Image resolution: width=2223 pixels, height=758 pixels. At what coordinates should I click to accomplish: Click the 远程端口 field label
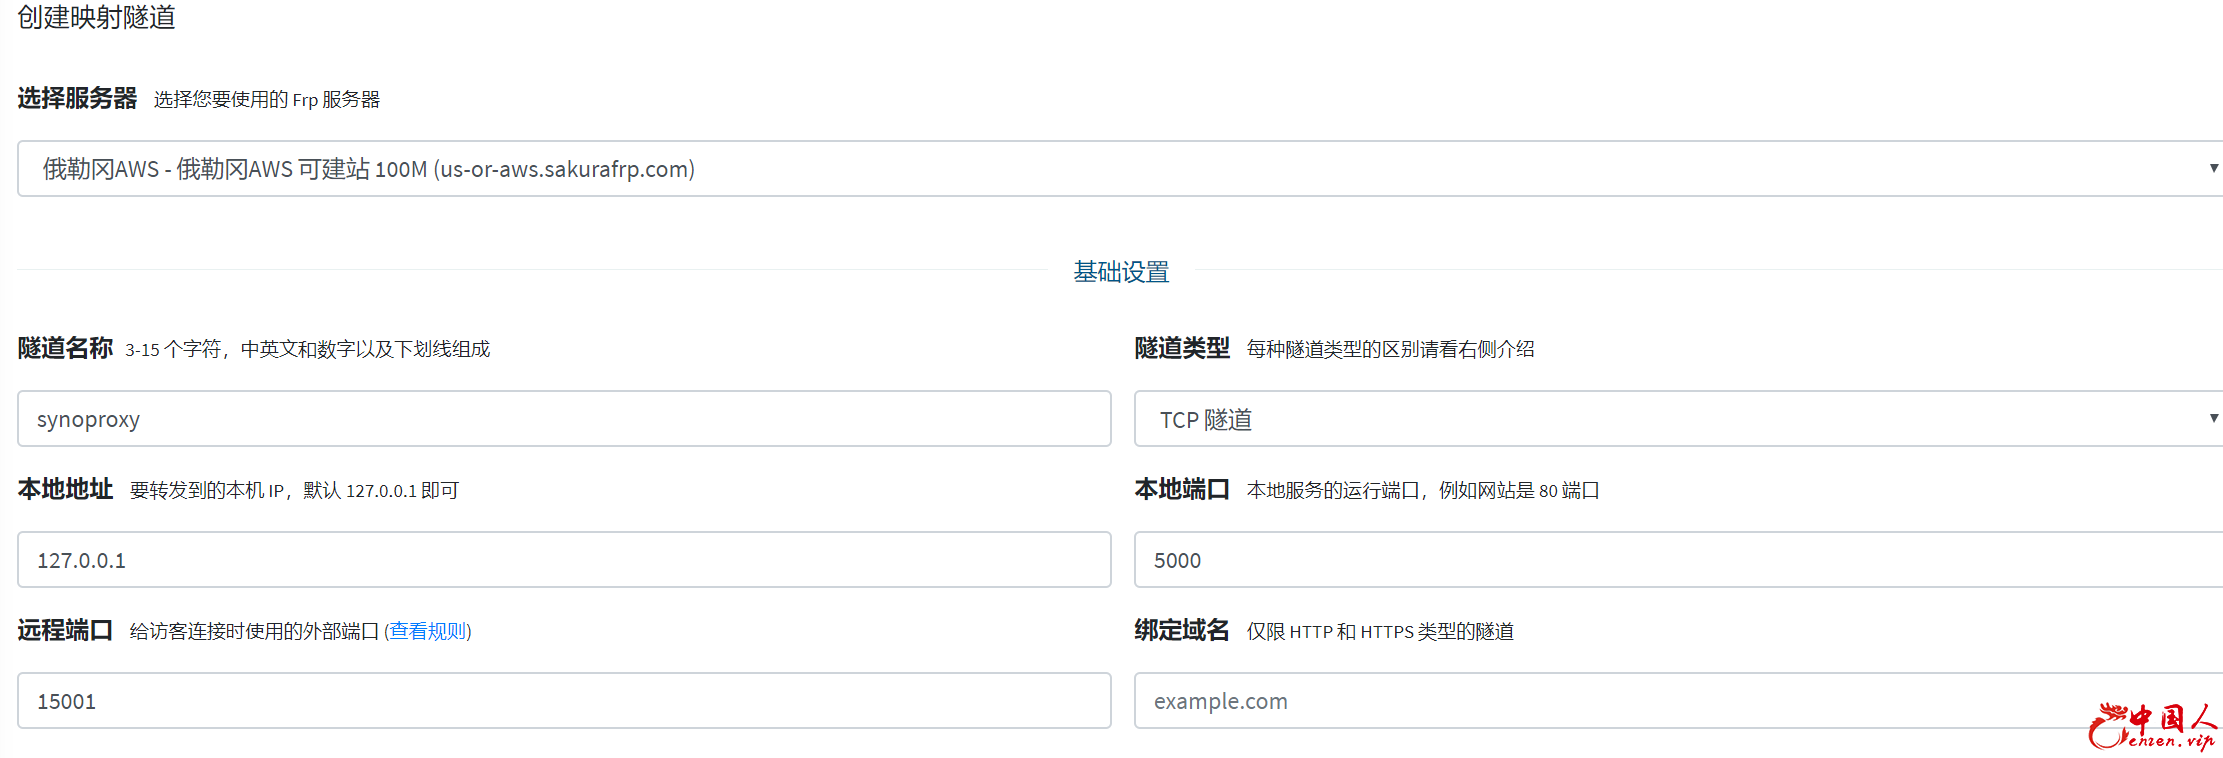pyautogui.click(x=65, y=630)
